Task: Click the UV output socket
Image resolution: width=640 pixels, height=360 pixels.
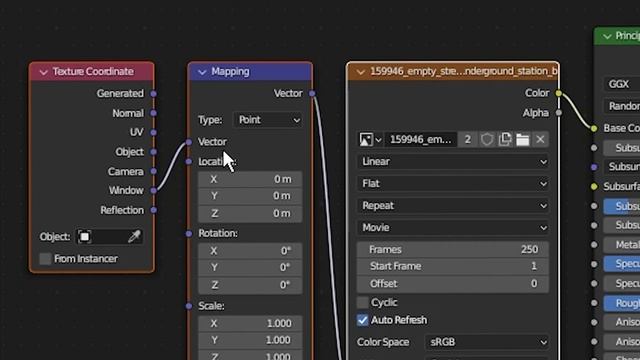Action: pyautogui.click(x=153, y=132)
